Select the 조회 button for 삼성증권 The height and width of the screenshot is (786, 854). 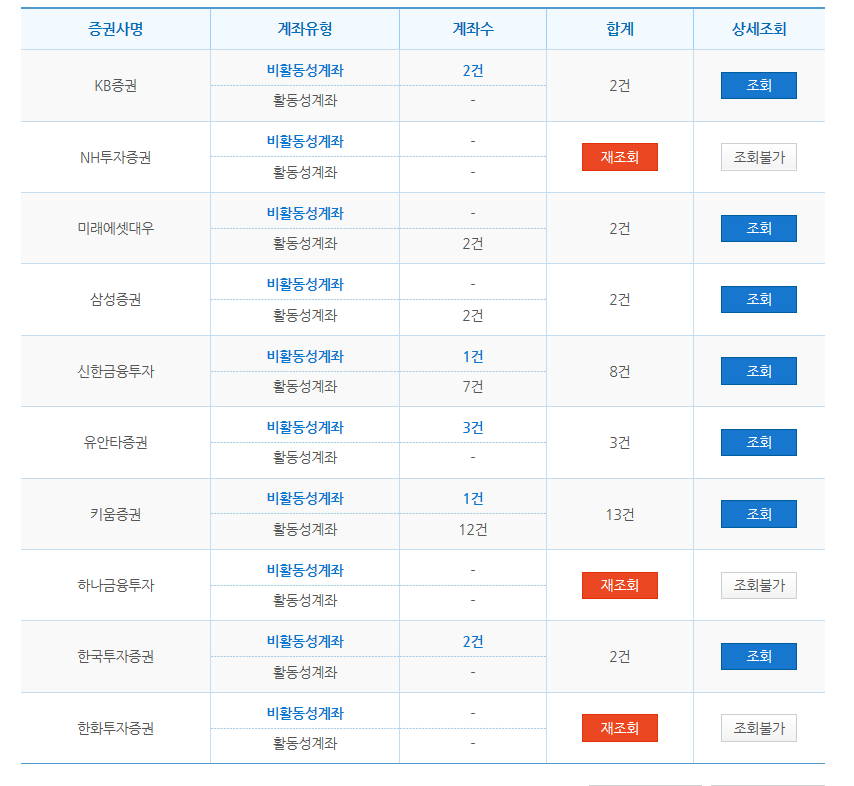coord(758,299)
